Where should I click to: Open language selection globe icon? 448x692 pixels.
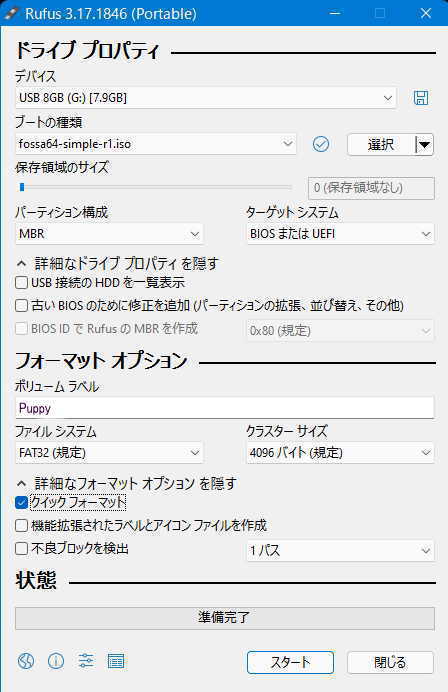[26, 661]
